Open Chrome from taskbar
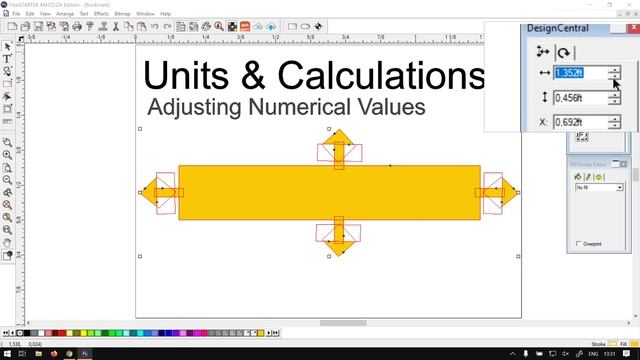 coord(69,354)
